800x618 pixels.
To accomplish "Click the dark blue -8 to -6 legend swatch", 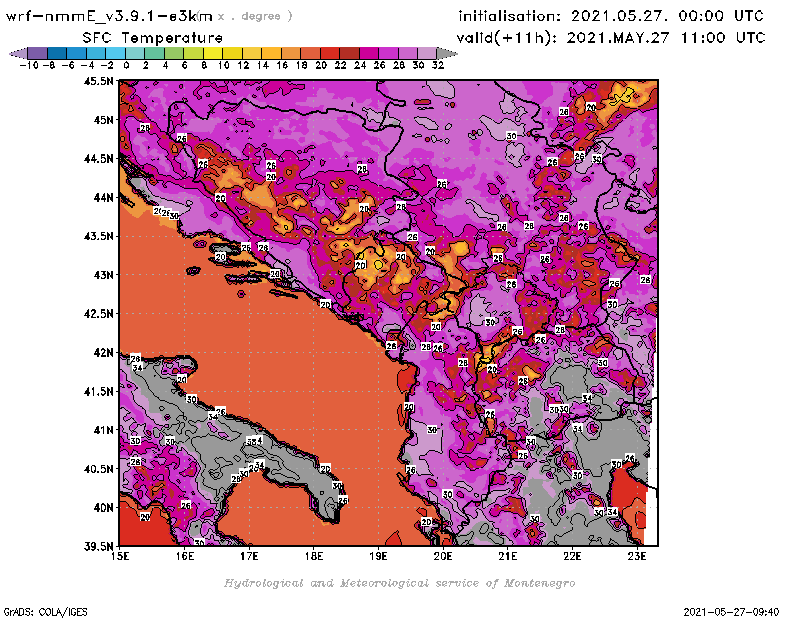I will tap(57, 53).
